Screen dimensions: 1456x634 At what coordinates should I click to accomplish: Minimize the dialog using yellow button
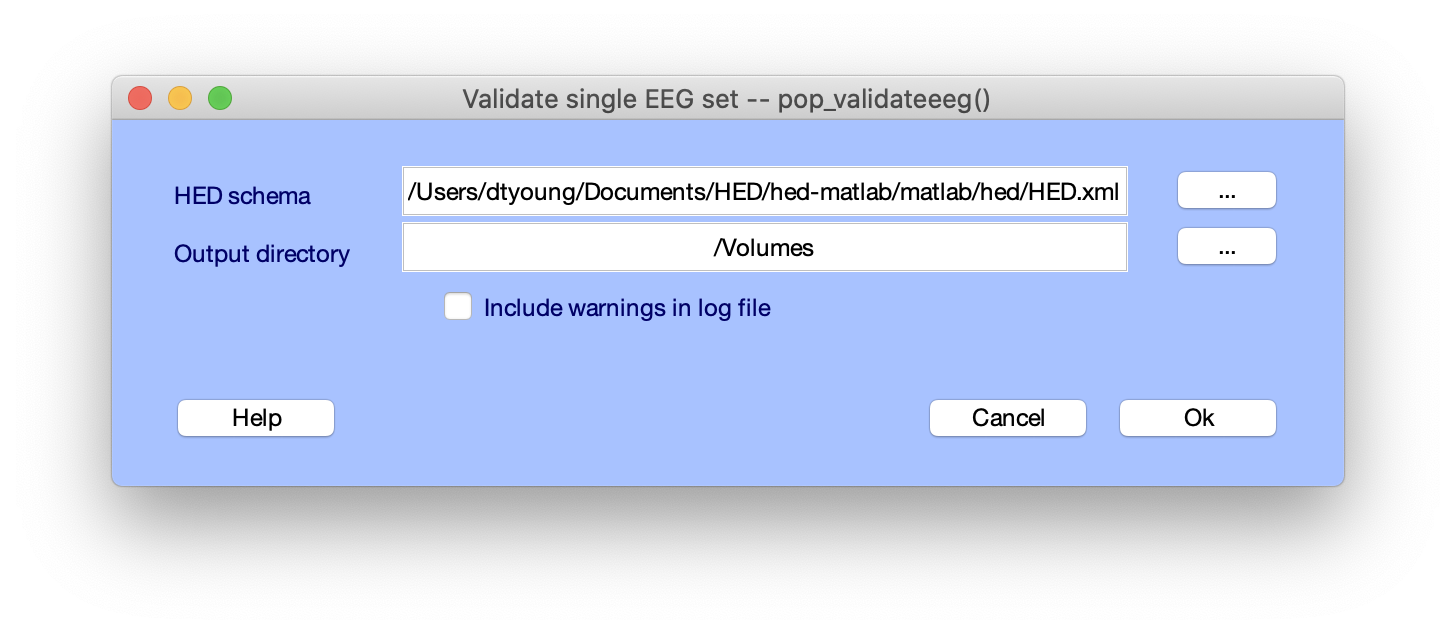click(x=180, y=98)
